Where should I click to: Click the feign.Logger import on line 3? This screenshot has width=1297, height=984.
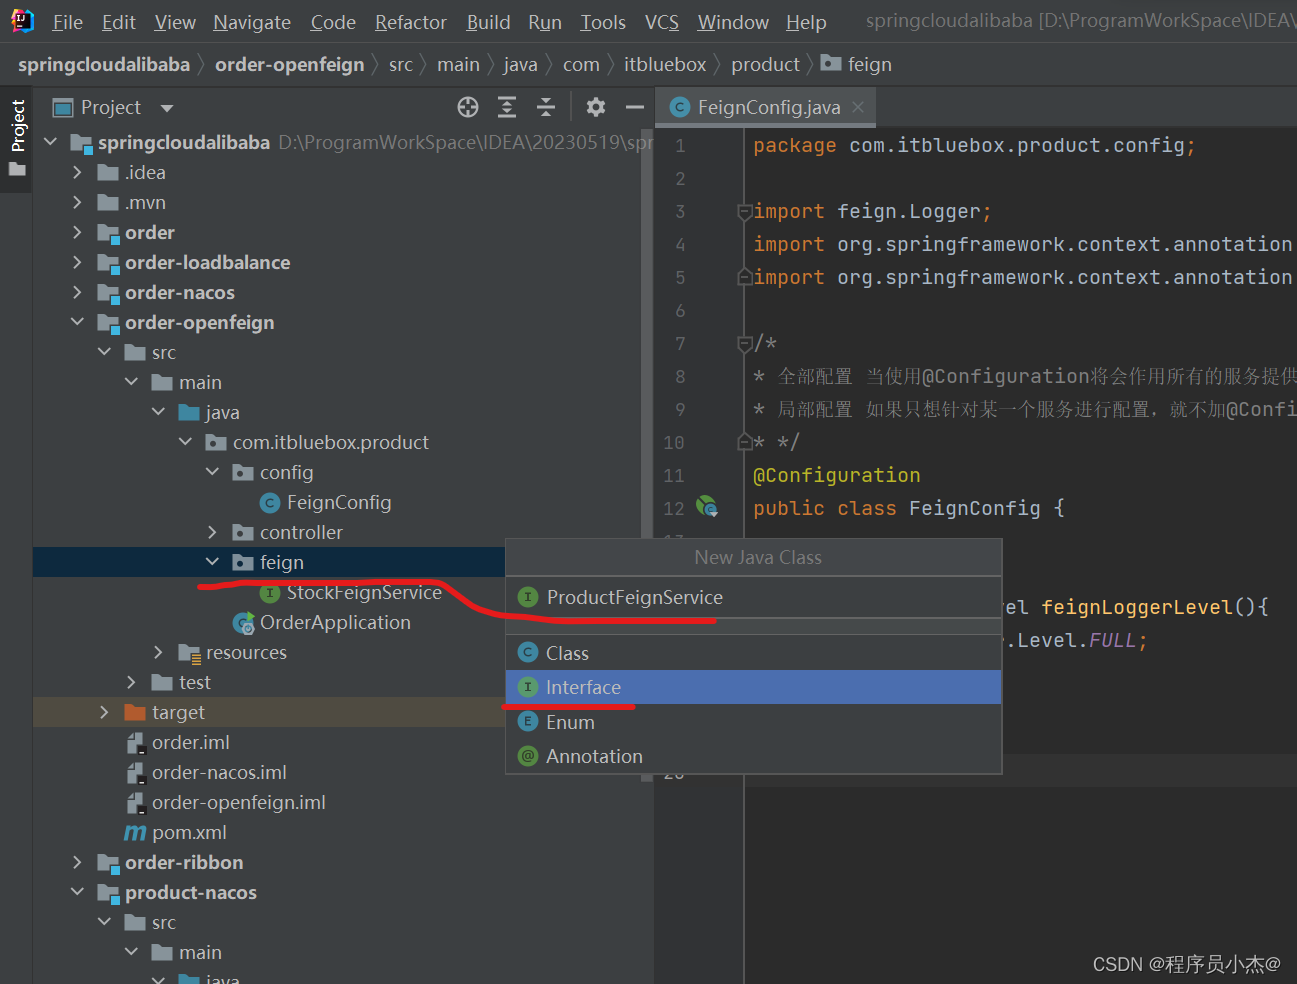(872, 211)
